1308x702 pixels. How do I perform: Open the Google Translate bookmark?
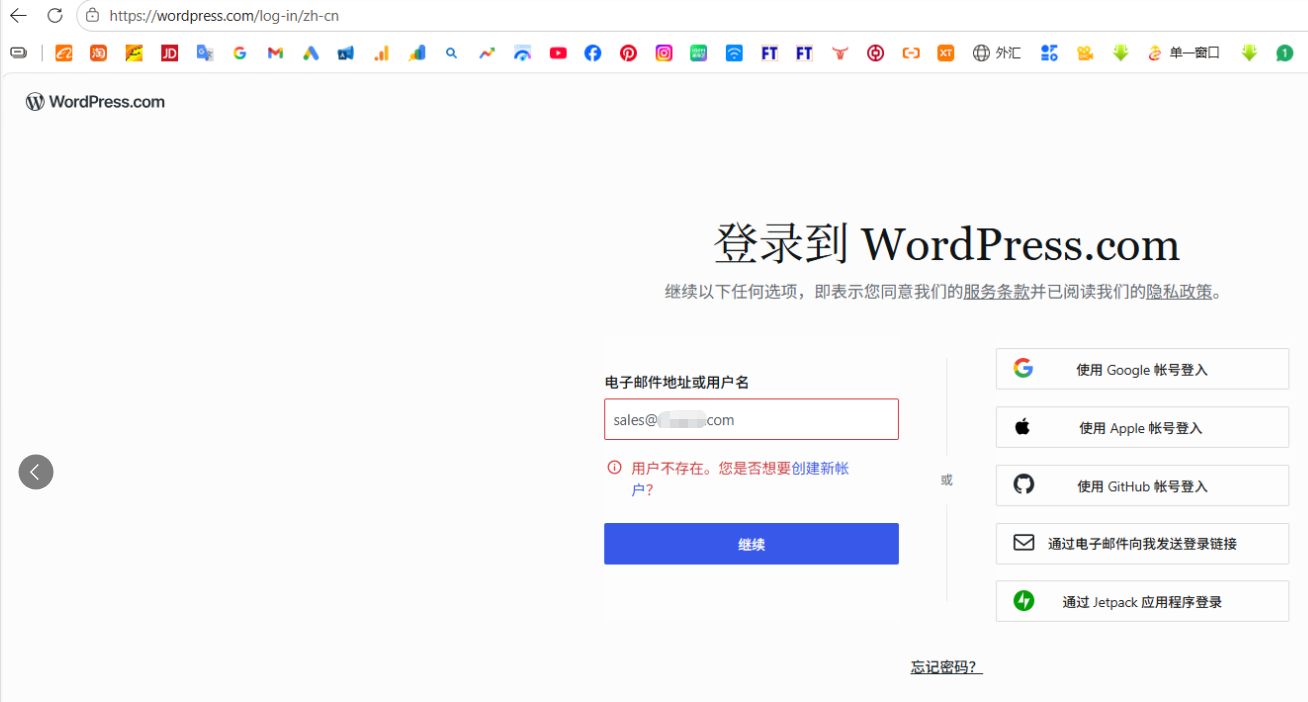205,53
